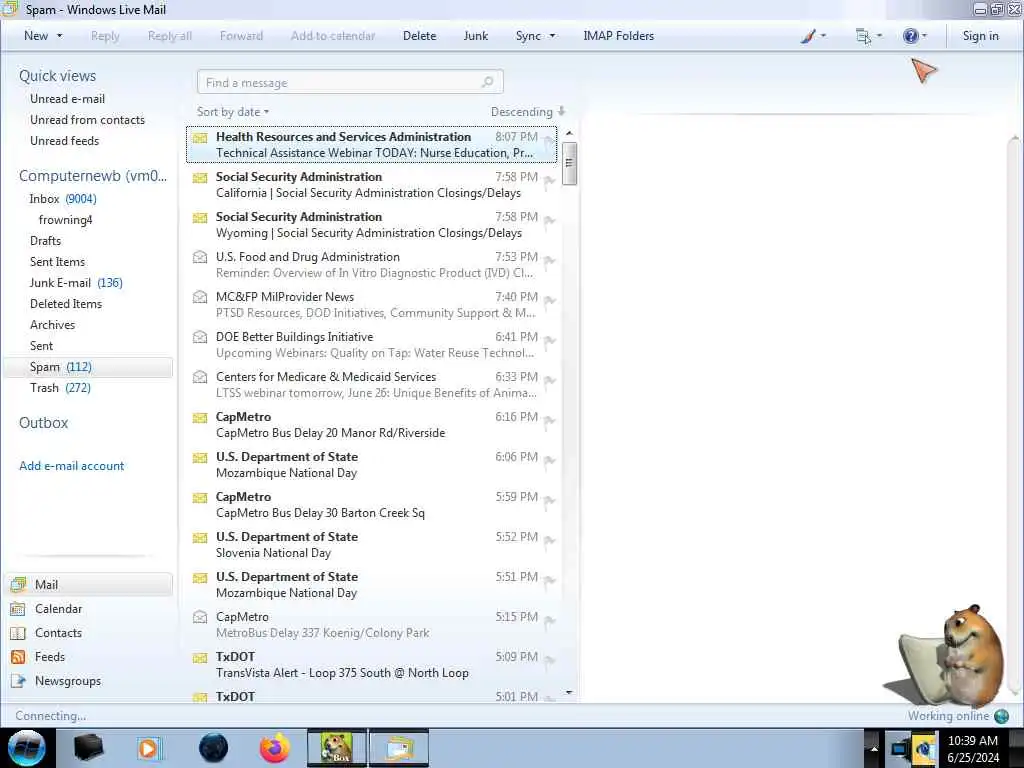The width and height of the screenshot is (1024, 768).
Task: Click the Find a message search field
Action: pos(349,82)
